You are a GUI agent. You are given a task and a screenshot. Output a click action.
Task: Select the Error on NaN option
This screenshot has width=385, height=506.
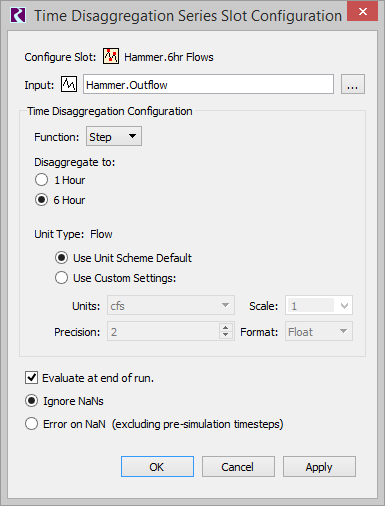coord(31,424)
